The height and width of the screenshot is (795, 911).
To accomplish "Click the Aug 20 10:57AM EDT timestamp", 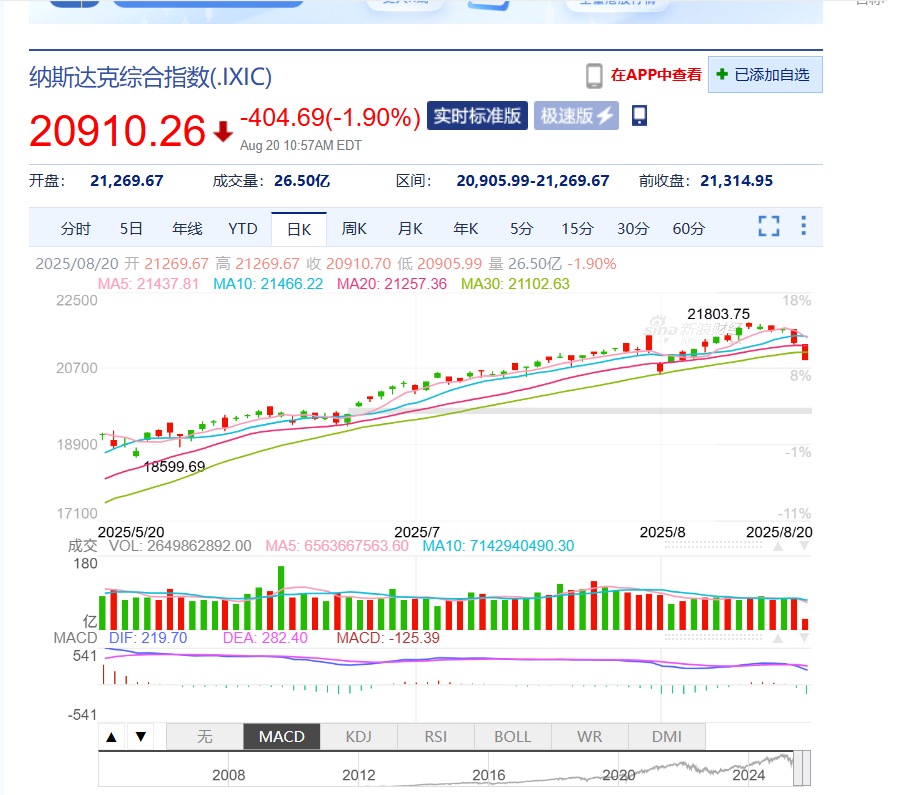I will 301,145.
